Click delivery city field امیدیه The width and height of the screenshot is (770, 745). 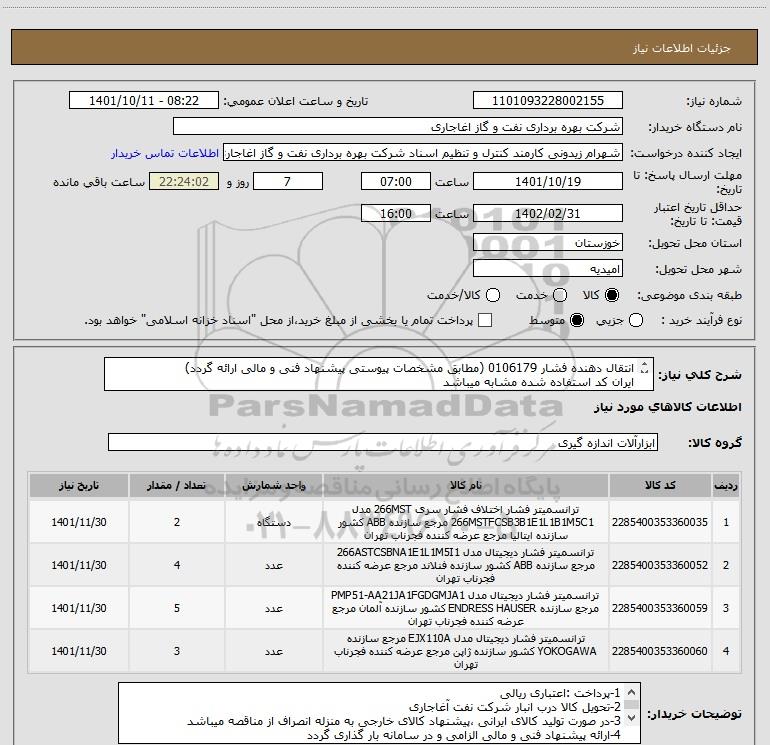[x=548, y=269]
